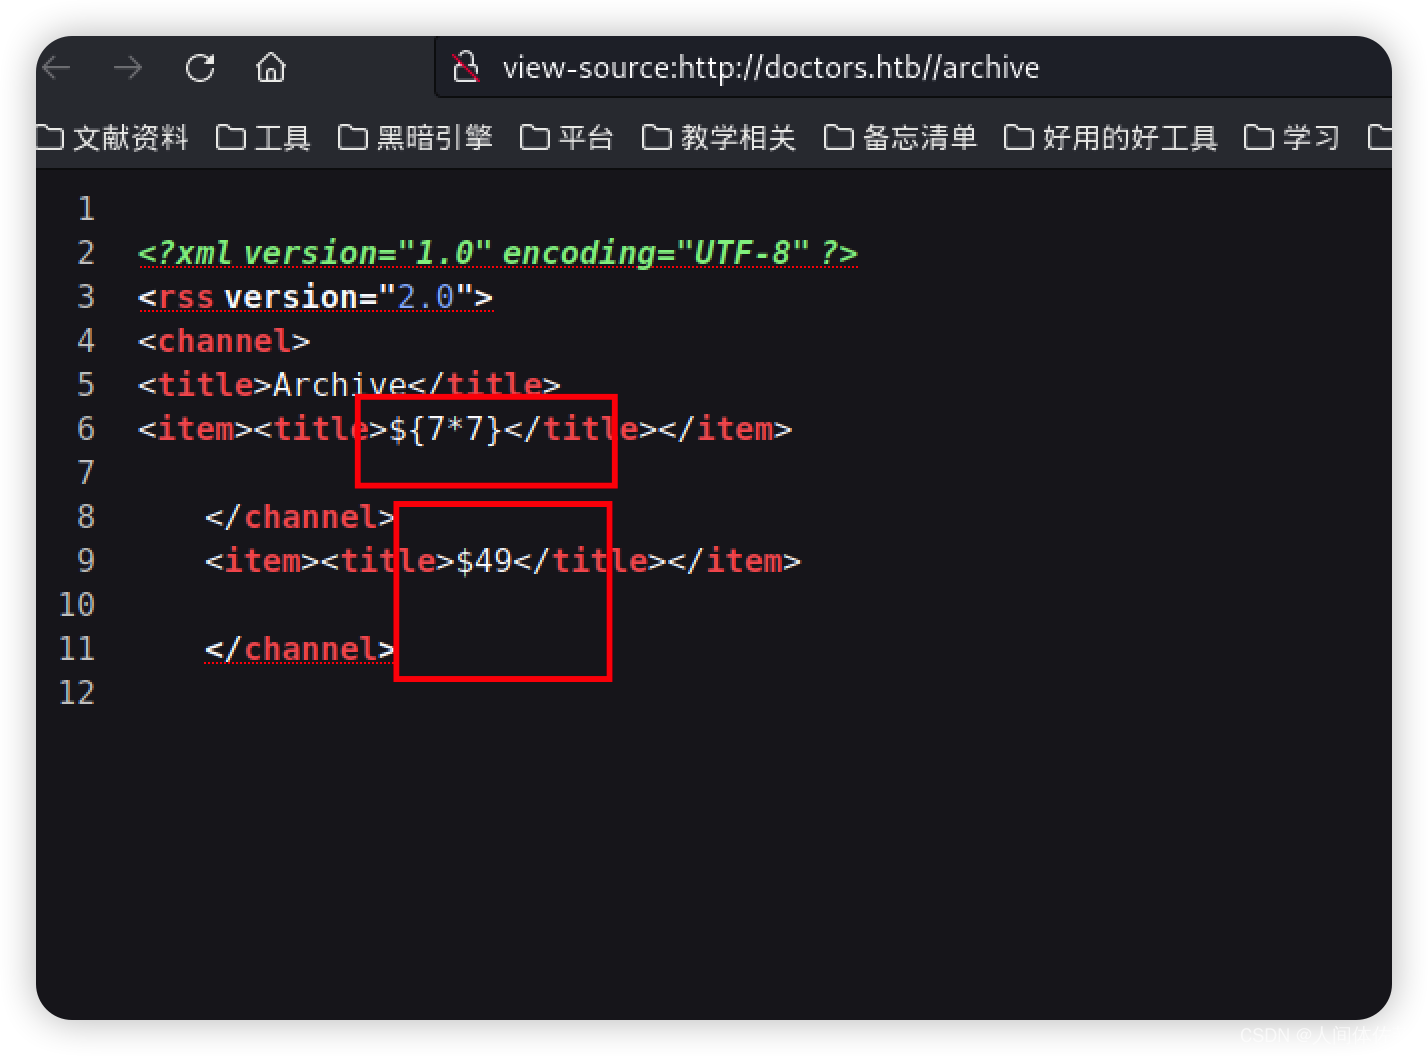The image size is (1428, 1056).
Task: Click line number 1 in the gutter
Action: click(86, 209)
